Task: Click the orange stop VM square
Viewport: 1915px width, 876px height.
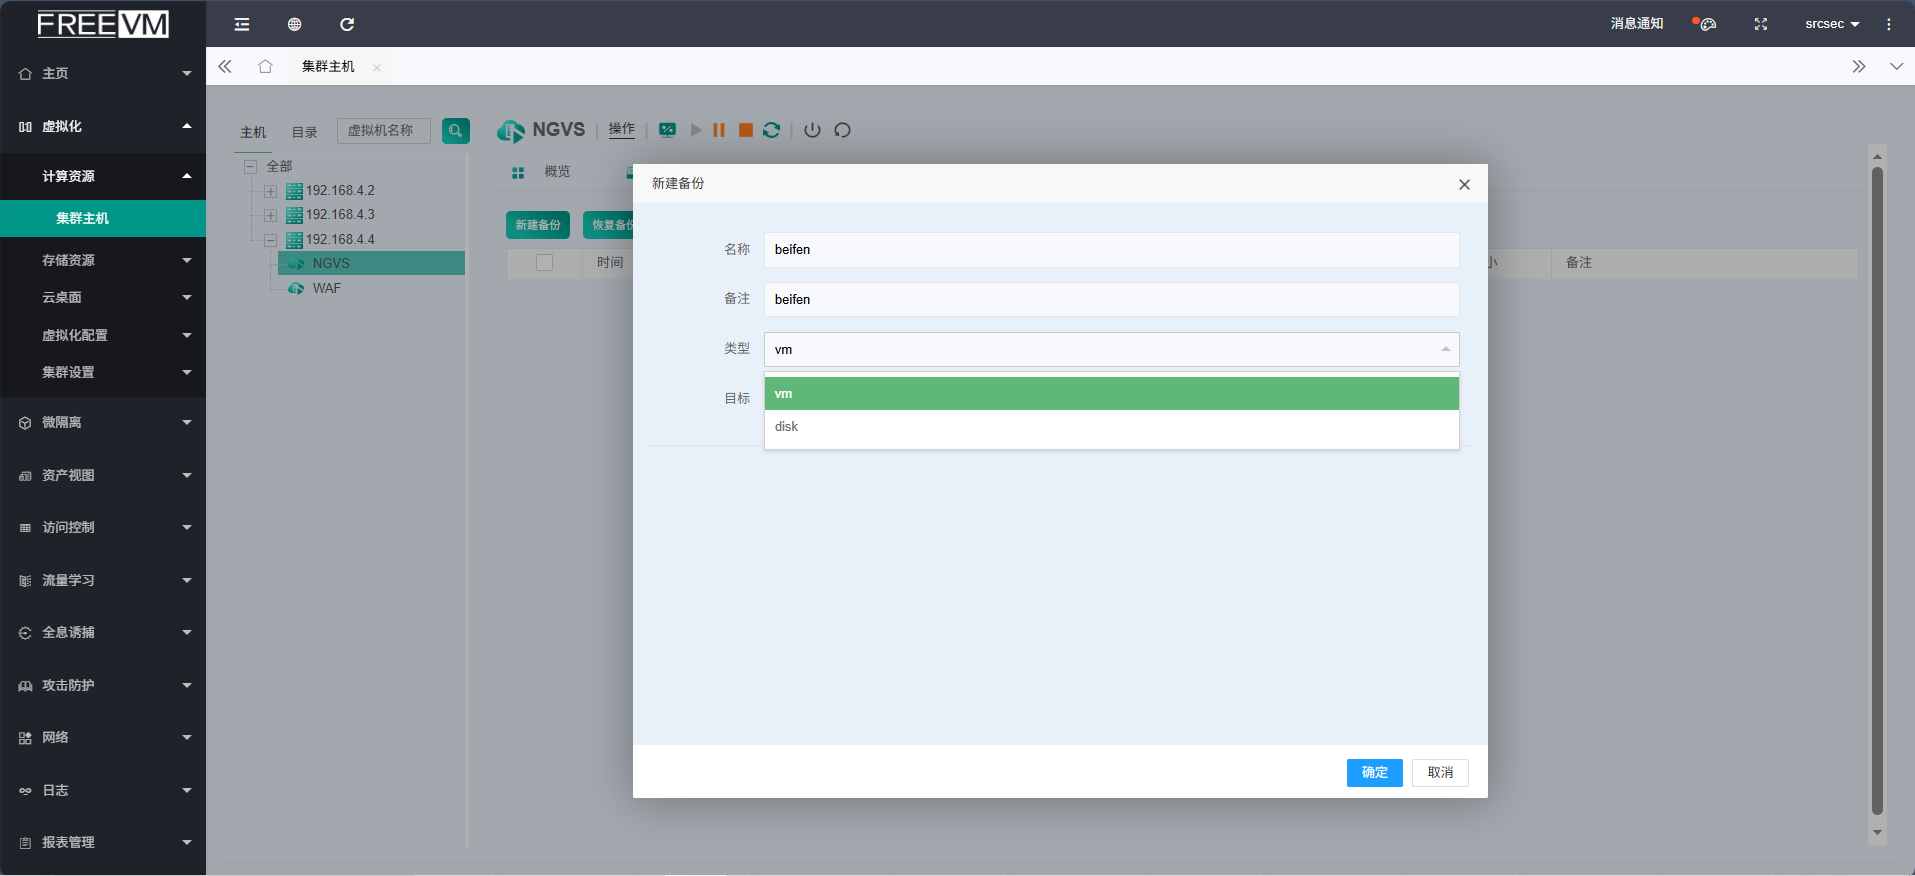Action: pos(746,130)
